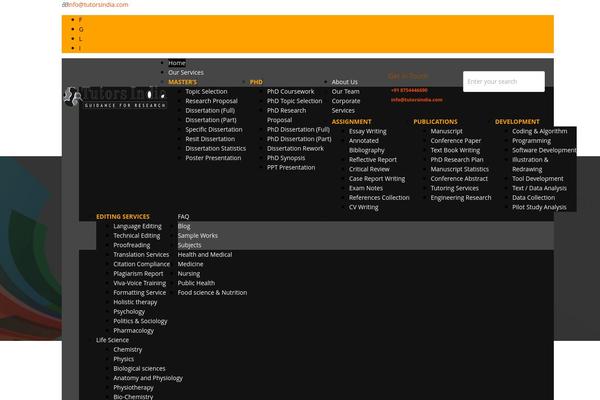Image resolution: width=600 pixels, height=400 pixels.
Task: Open Proofreading link
Action: tap(132, 245)
